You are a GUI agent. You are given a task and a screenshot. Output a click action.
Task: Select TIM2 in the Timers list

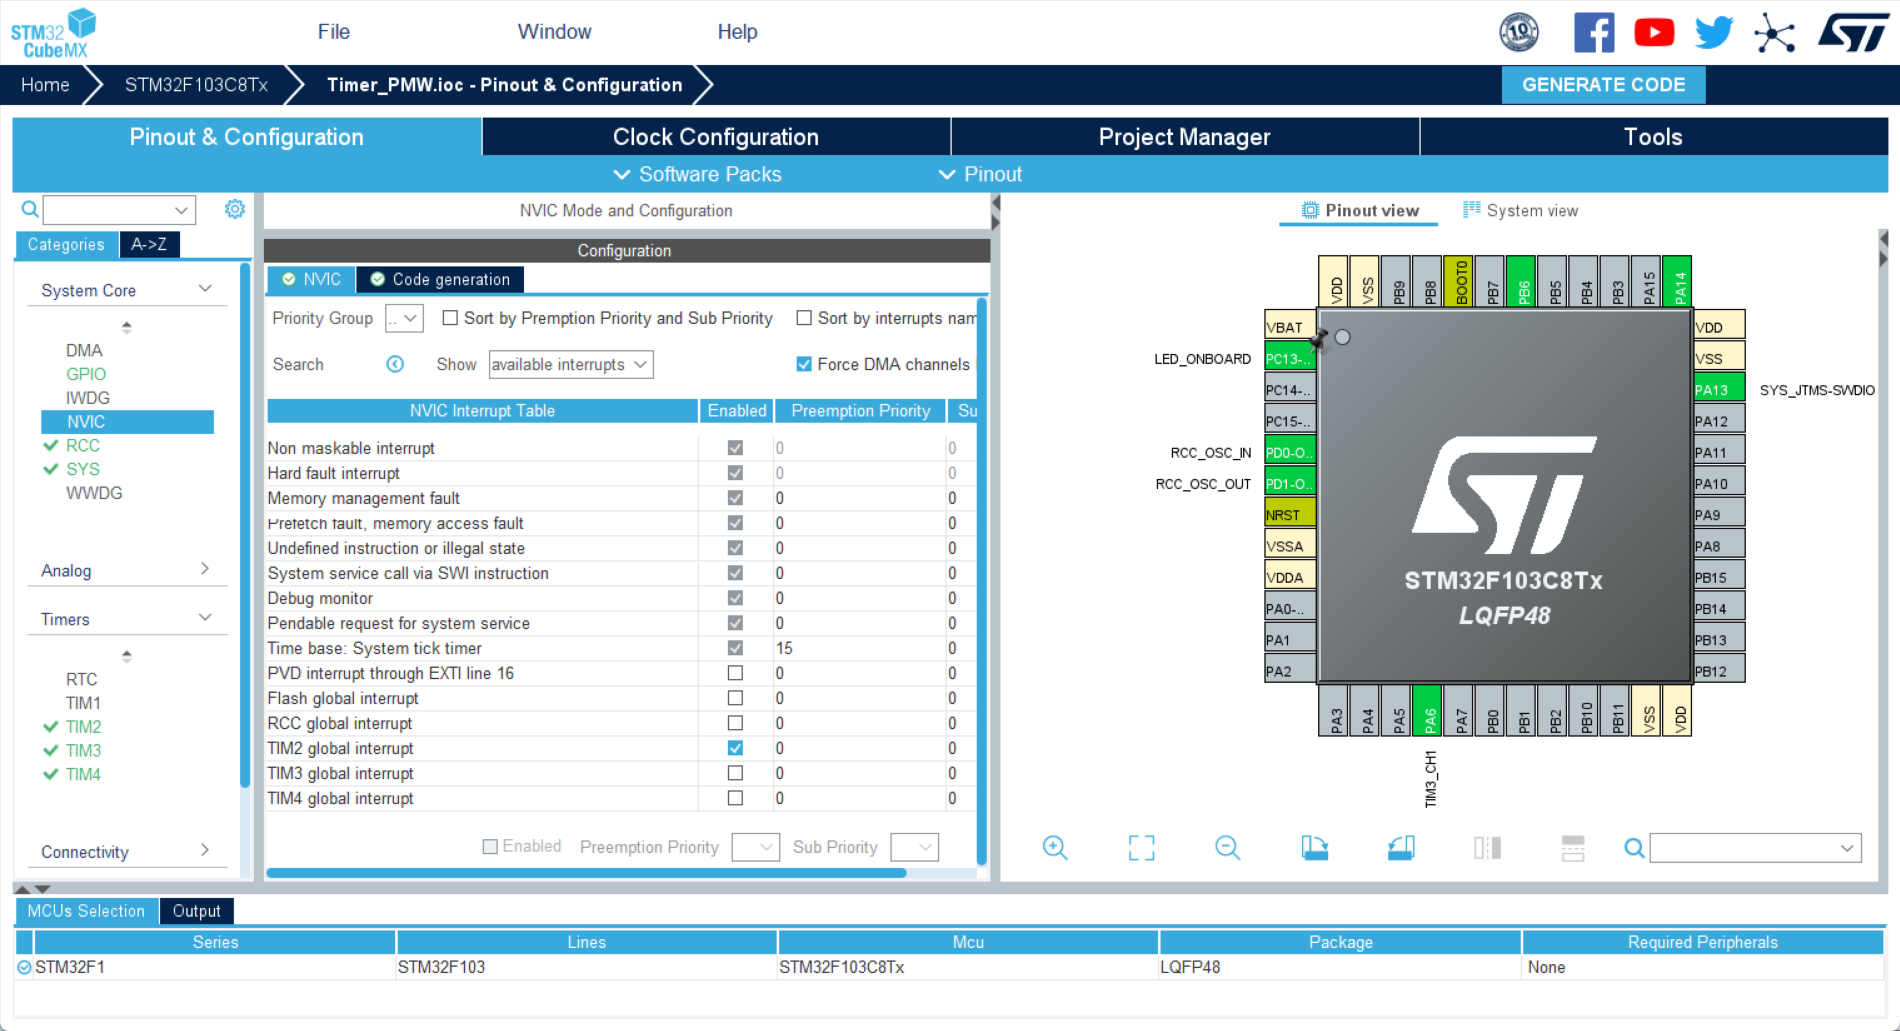pos(83,727)
